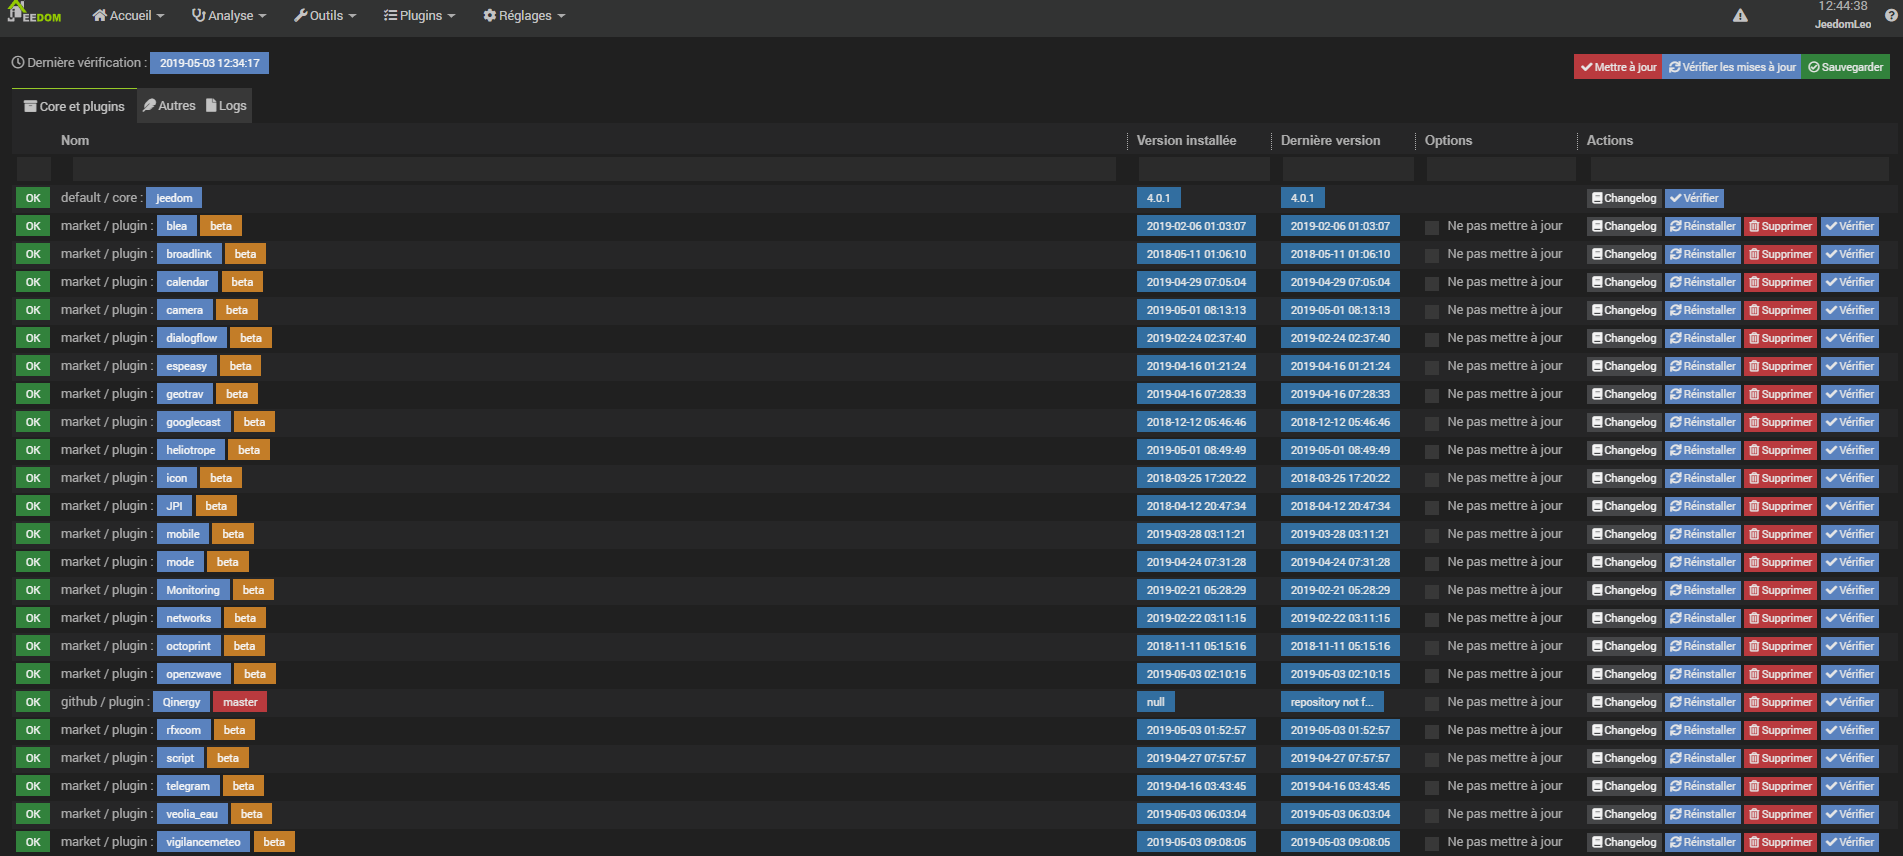Open the Accueil dropdown menu
Image resolution: width=1903 pixels, height=856 pixels.
pos(128,15)
